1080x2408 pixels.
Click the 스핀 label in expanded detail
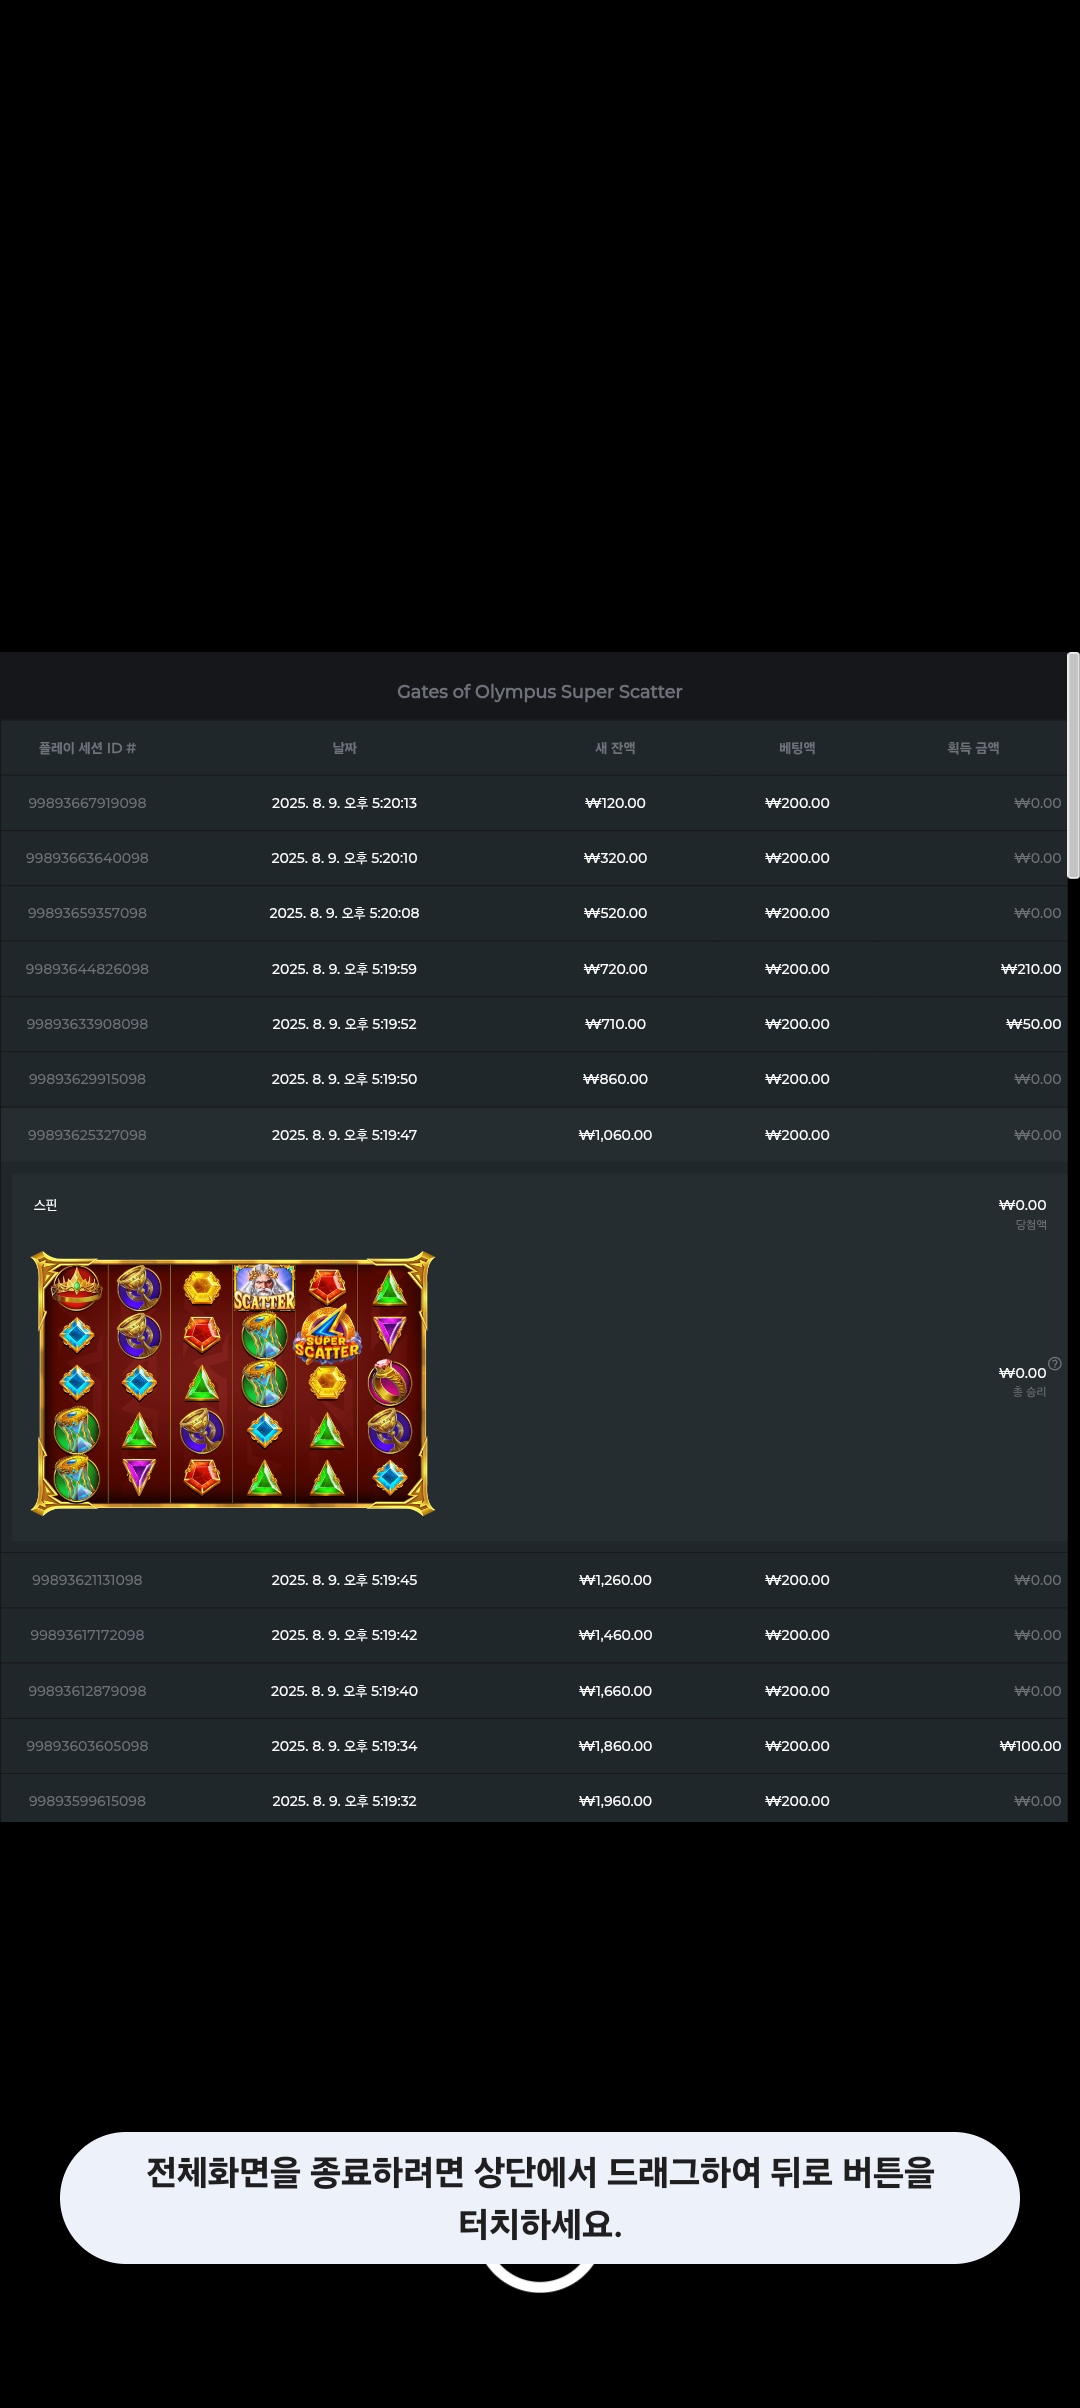click(x=45, y=1205)
